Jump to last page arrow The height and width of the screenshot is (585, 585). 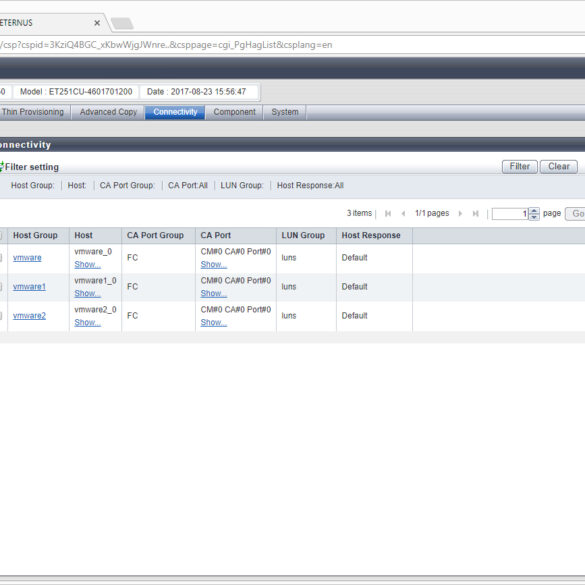pyautogui.click(x=475, y=213)
